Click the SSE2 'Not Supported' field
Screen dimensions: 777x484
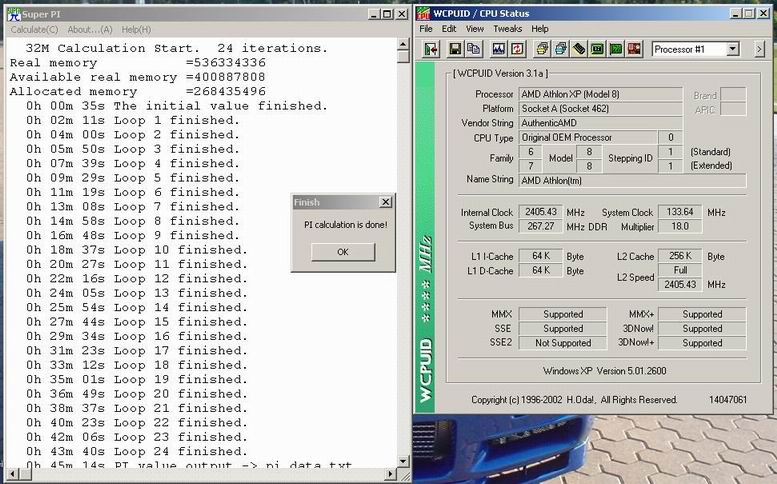[563, 343]
